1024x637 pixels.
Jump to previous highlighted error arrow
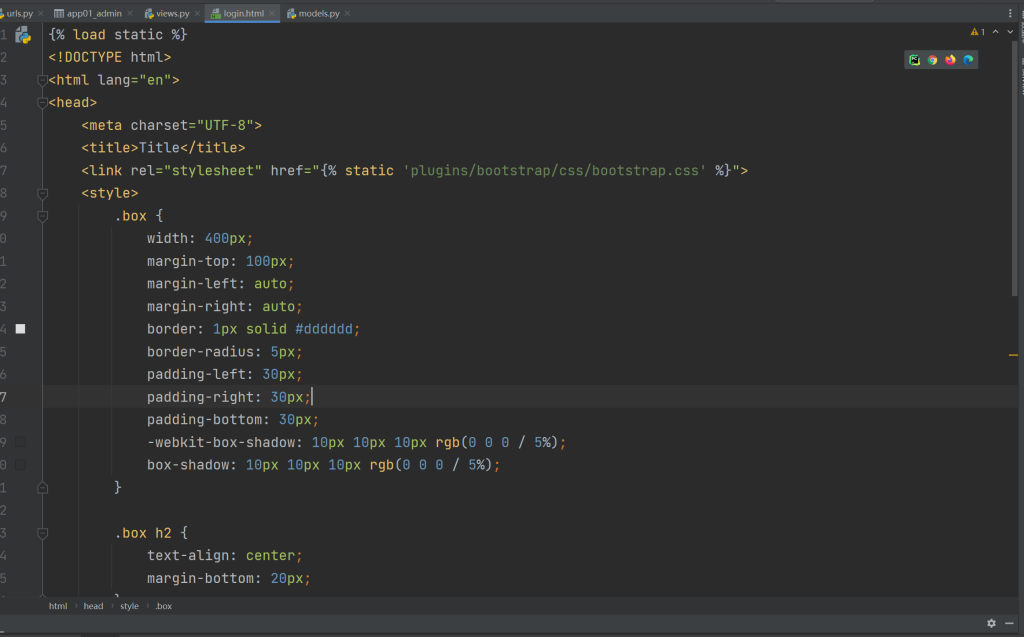pos(995,32)
